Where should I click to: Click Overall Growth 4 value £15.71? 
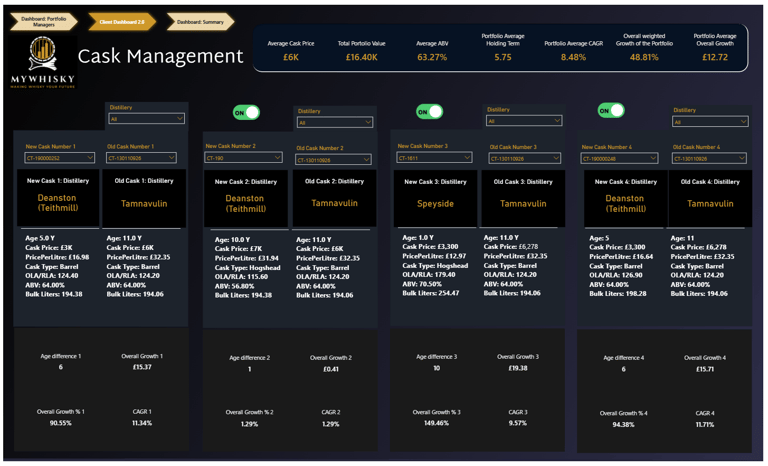tap(705, 369)
